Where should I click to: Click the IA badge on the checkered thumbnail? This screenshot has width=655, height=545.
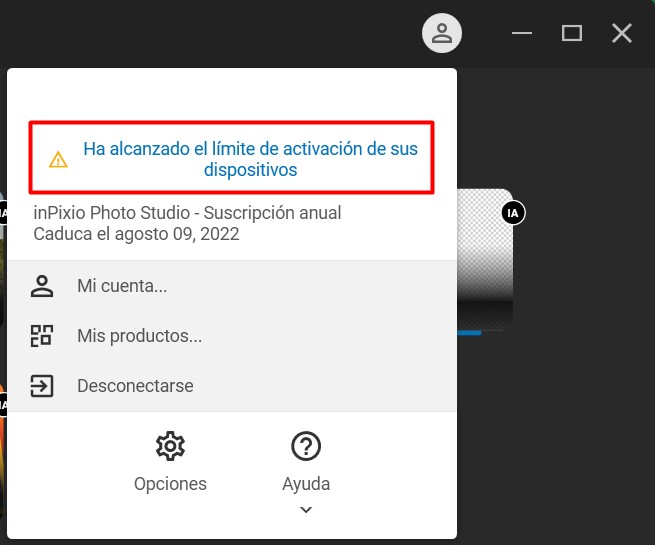(x=513, y=213)
